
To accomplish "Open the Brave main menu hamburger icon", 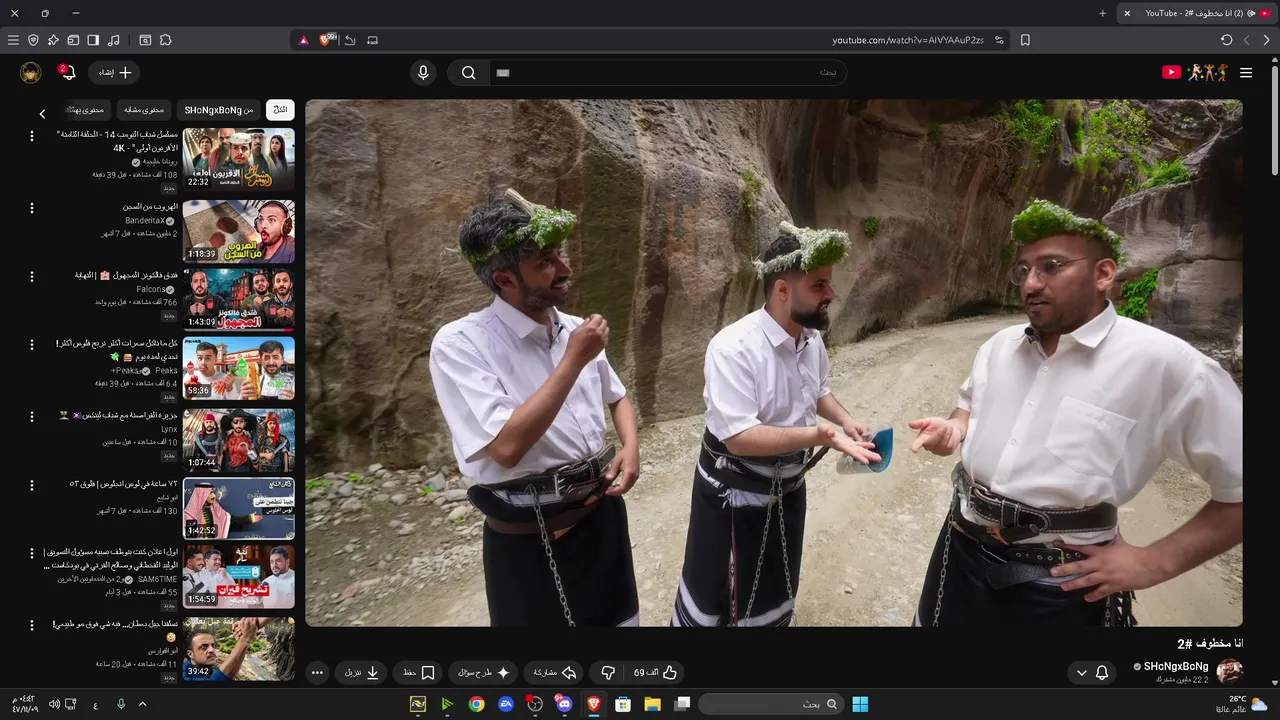I will 13,40.
